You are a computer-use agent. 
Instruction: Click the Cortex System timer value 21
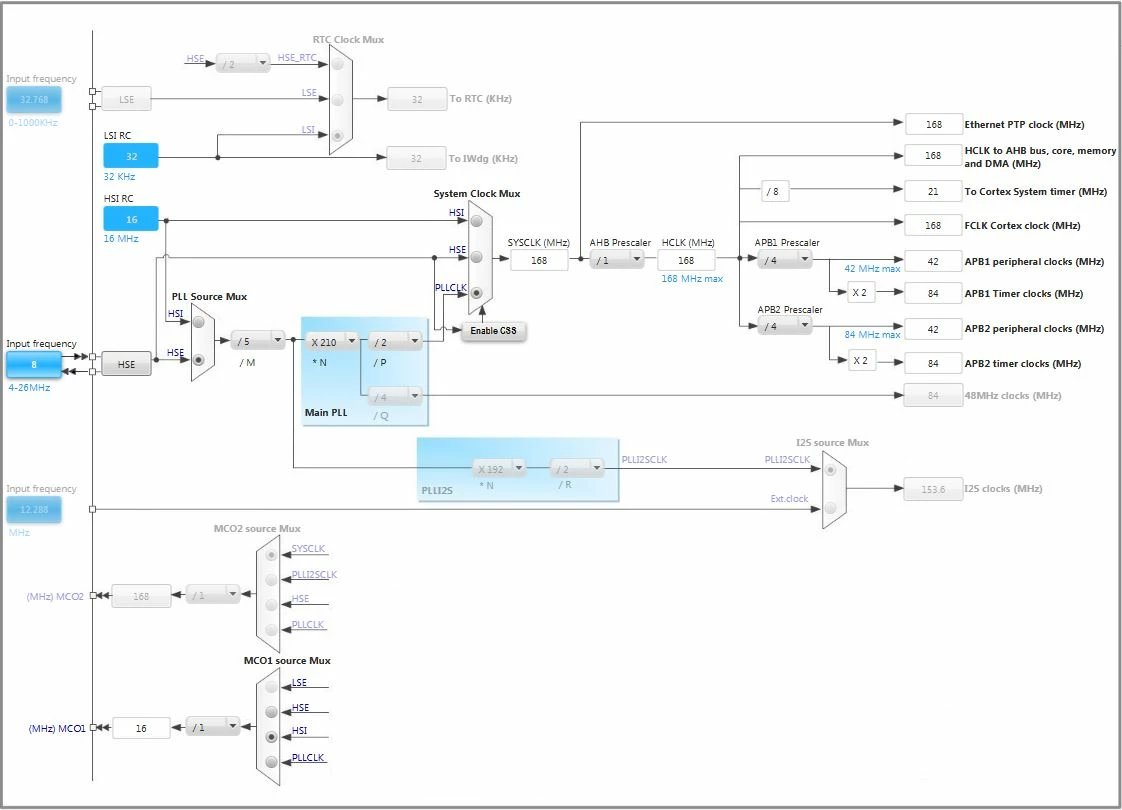pos(934,191)
